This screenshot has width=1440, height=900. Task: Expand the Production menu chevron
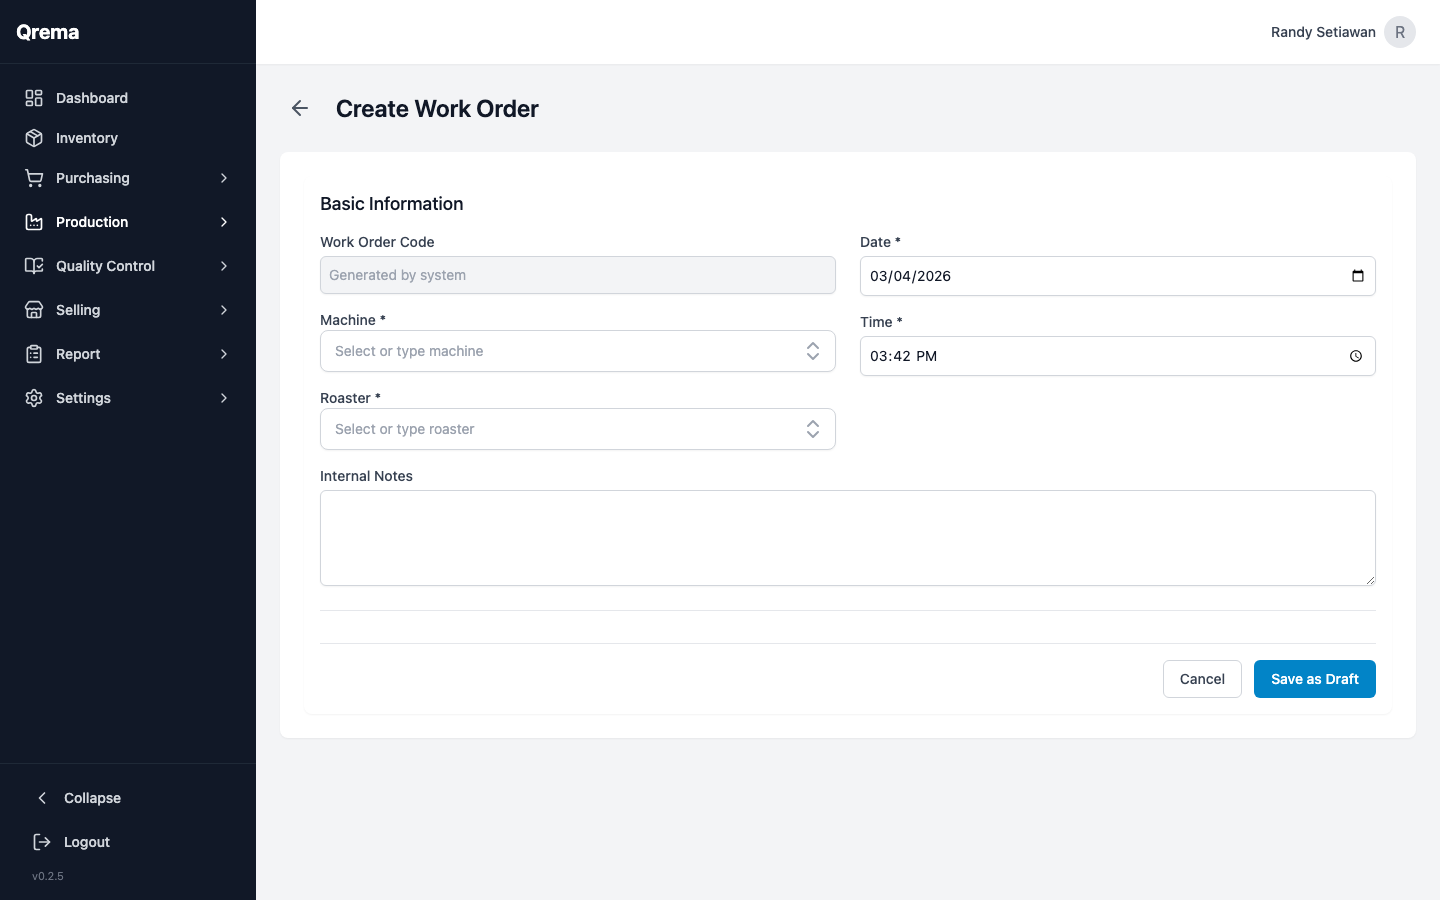pyautogui.click(x=224, y=222)
